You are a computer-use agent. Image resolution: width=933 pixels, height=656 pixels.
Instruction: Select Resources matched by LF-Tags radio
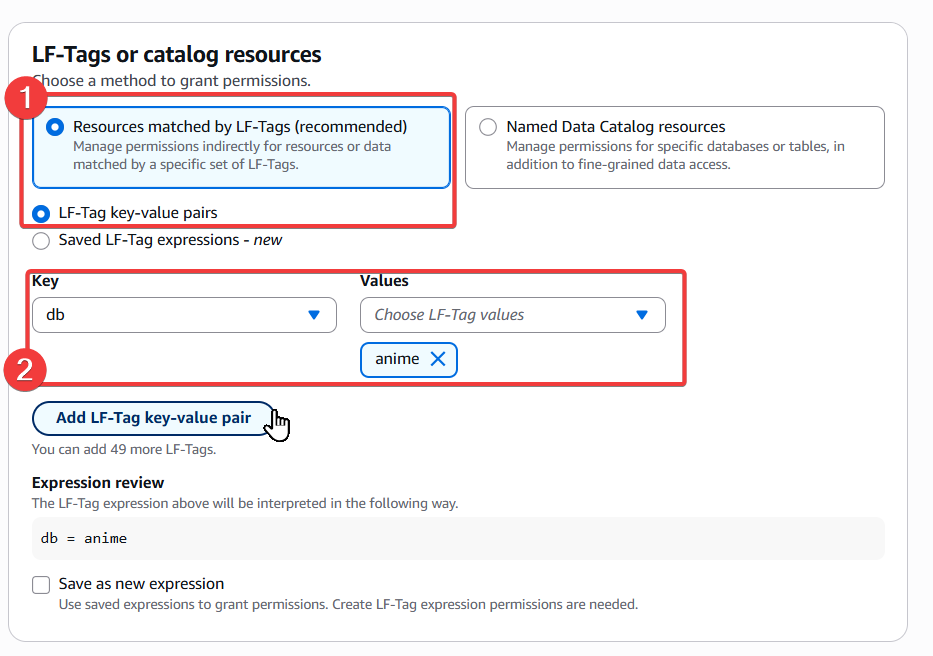point(55,127)
